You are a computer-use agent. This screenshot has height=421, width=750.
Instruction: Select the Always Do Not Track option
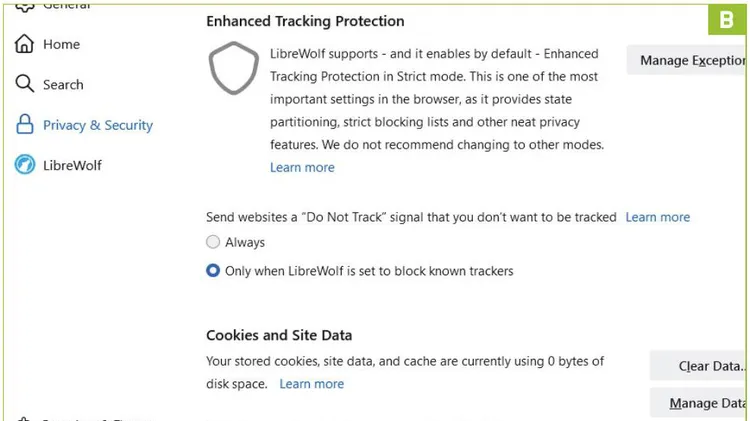(213, 242)
